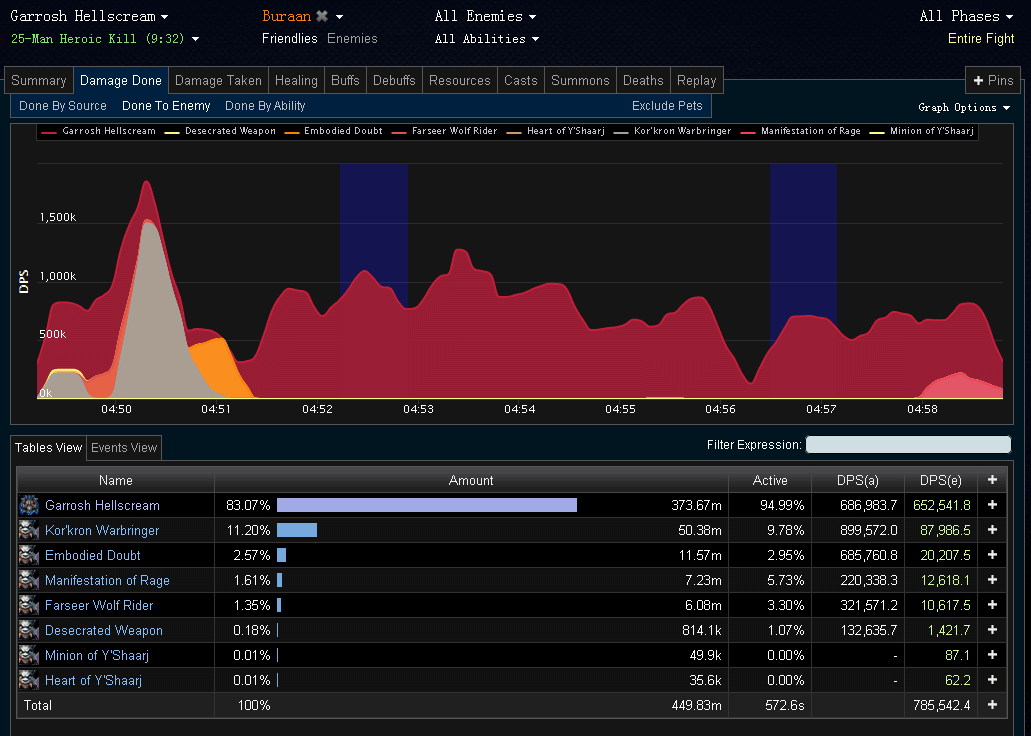Open the All Enemies dropdown
This screenshot has width=1031, height=736.
[485, 17]
